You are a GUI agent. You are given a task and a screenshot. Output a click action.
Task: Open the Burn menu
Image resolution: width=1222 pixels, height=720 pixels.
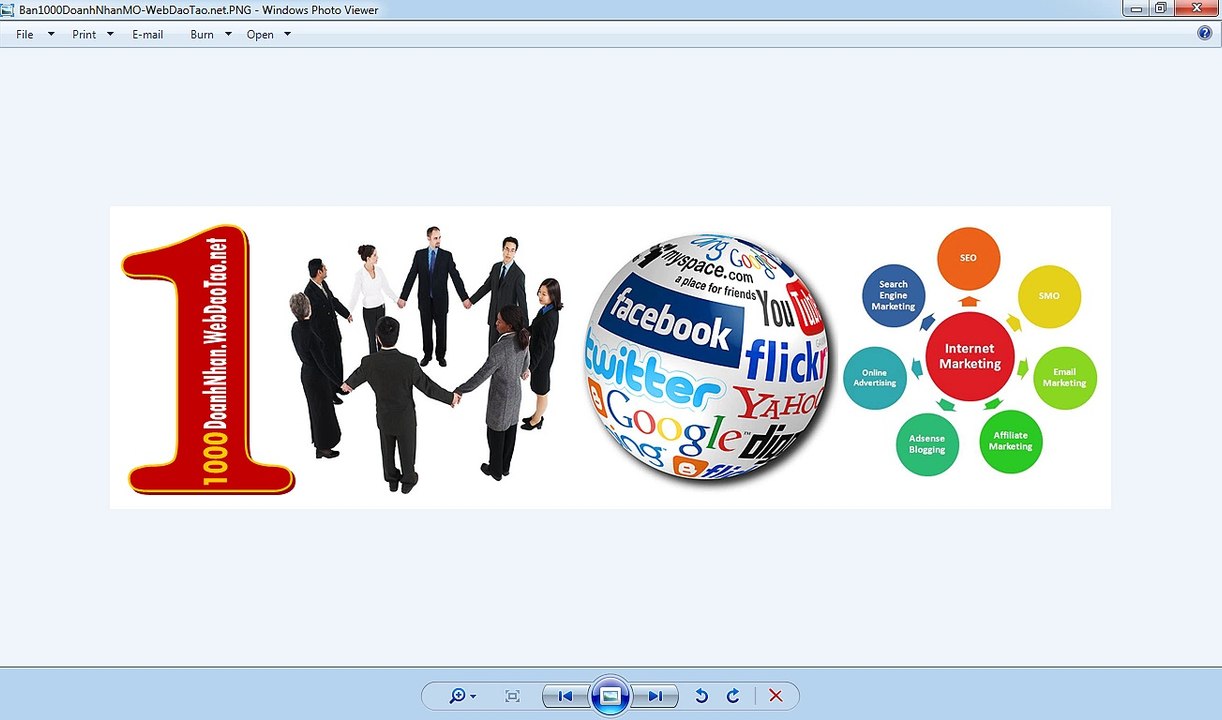point(202,34)
